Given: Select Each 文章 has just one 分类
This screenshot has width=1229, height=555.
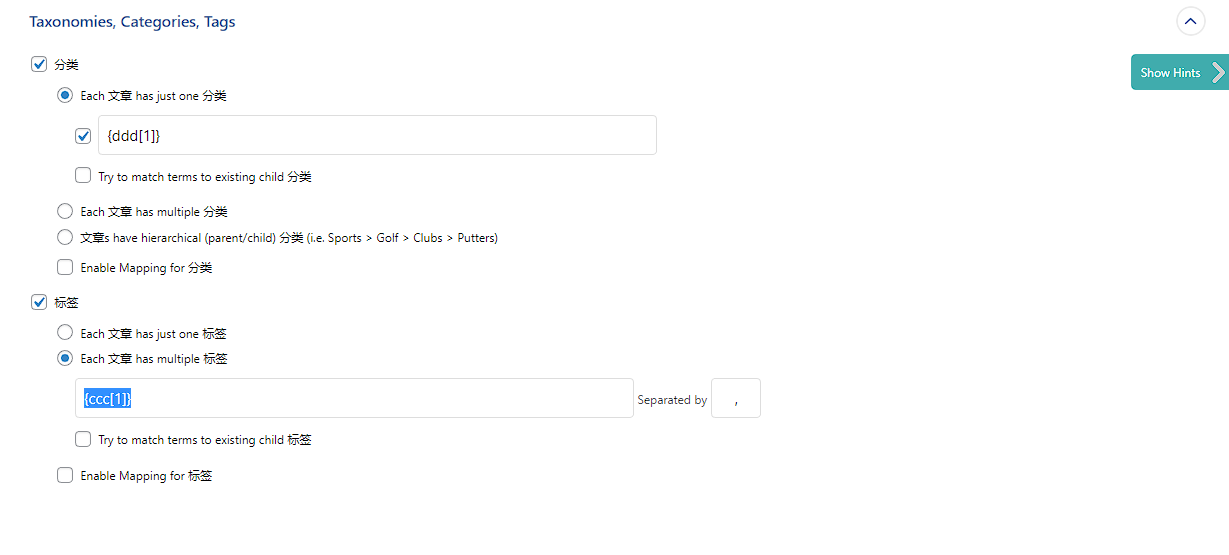Looking at the screenshot, I should [x=65, y=96].
